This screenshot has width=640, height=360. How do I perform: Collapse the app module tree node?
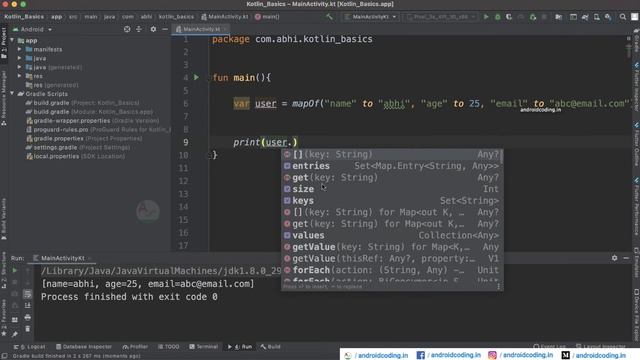coord(12,40)
